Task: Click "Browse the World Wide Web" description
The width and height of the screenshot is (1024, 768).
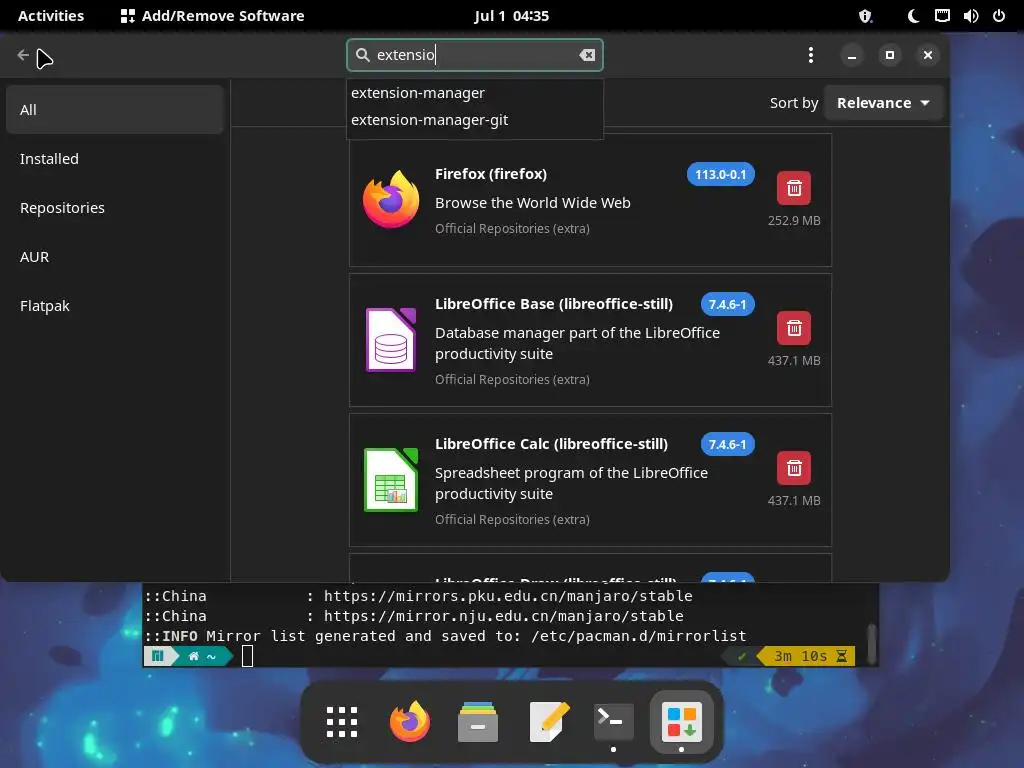Action: [x=533, y=203]
